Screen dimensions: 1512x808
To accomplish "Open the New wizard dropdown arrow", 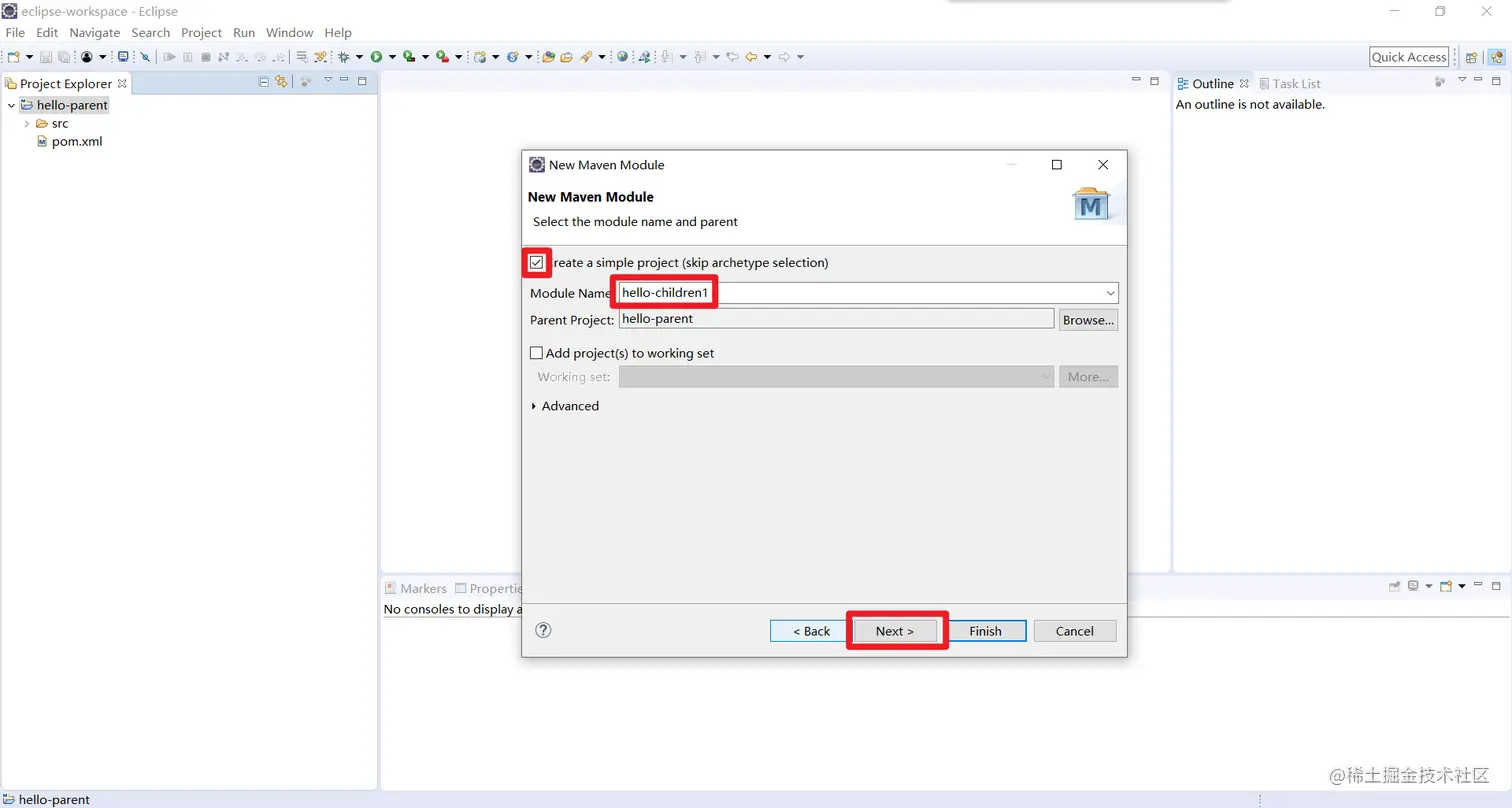I will point(29,57).
